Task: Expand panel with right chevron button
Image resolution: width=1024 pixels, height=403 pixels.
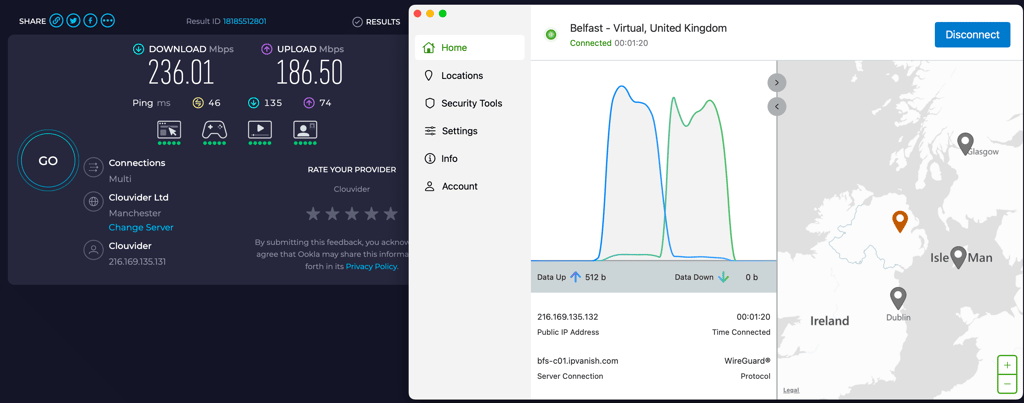Action: click(777, 83)
